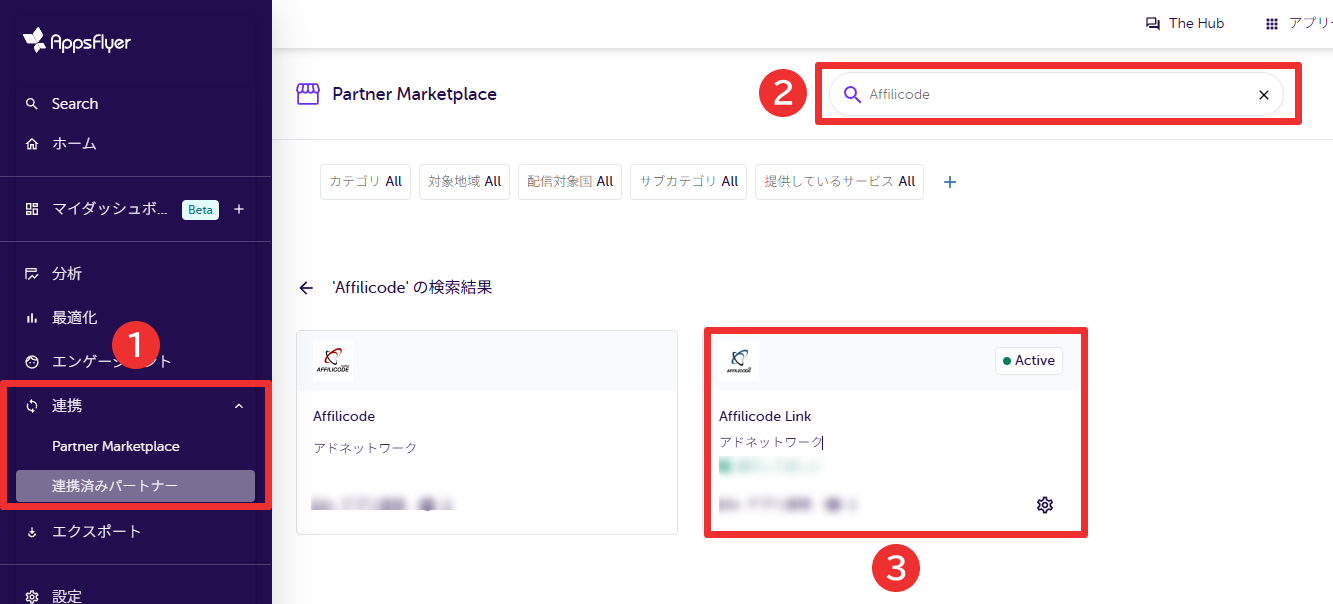
Task: Select 連携済みパートナー submenu item
Action: point(135,486)
